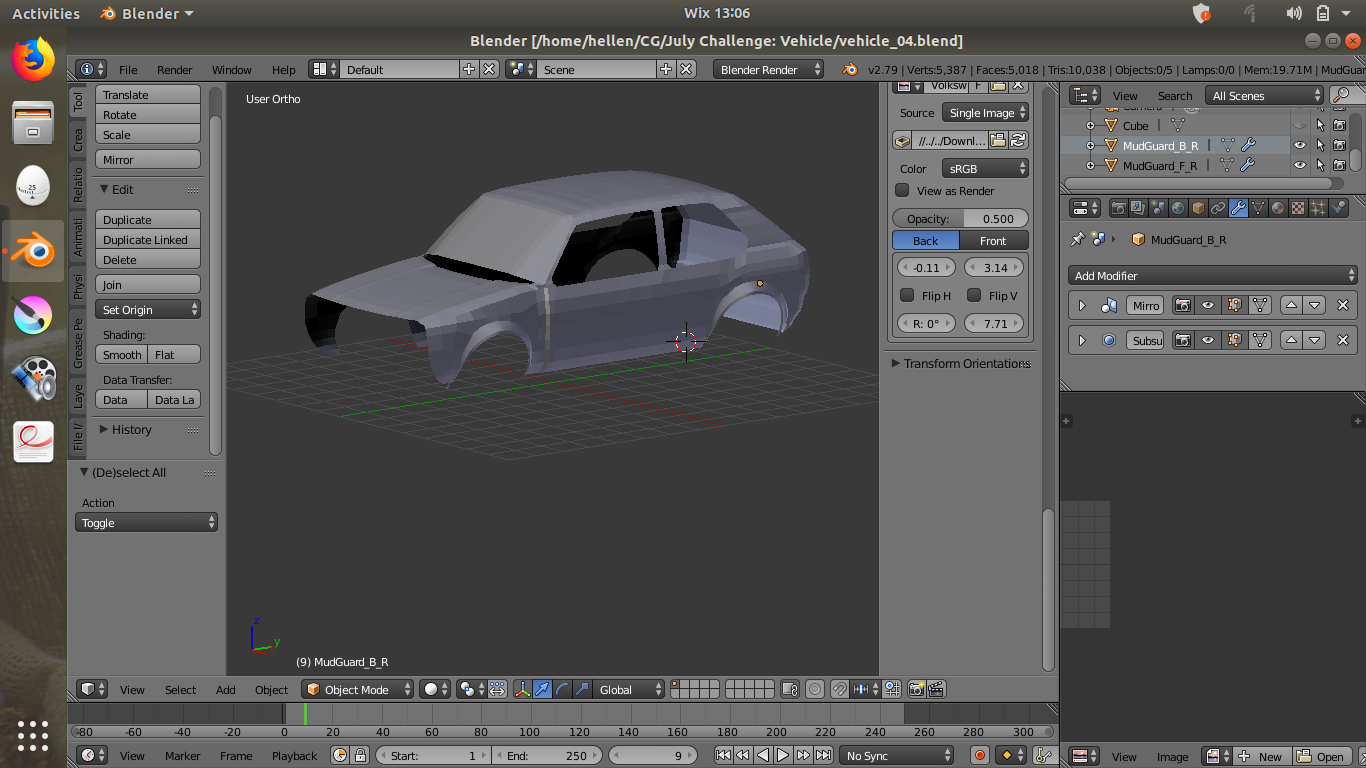
Task: Remove the Subsurf modifier with X
Action: pos(1343,341)
